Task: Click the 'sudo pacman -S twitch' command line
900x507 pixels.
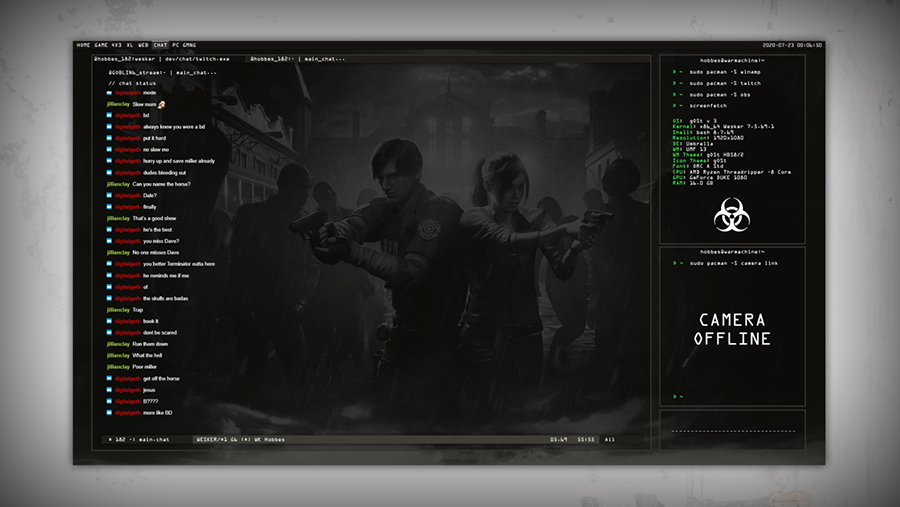Action: pos(725,83)
